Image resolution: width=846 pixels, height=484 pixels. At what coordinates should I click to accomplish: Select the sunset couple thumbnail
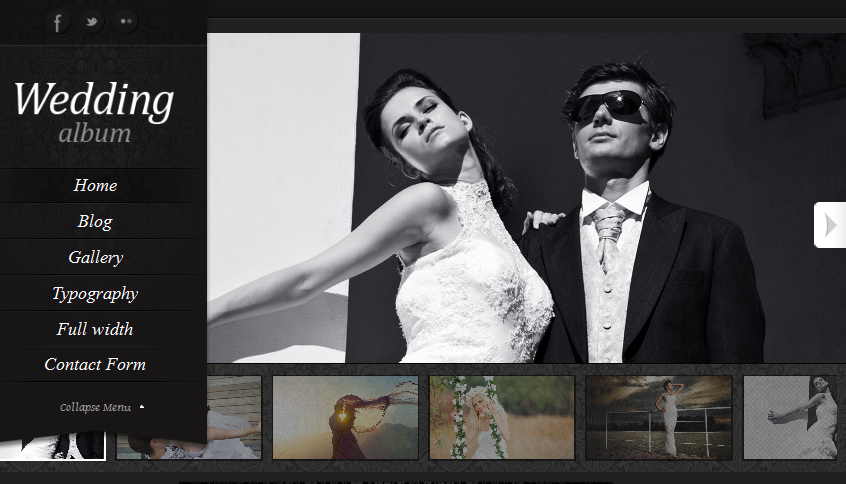[345, 418]
